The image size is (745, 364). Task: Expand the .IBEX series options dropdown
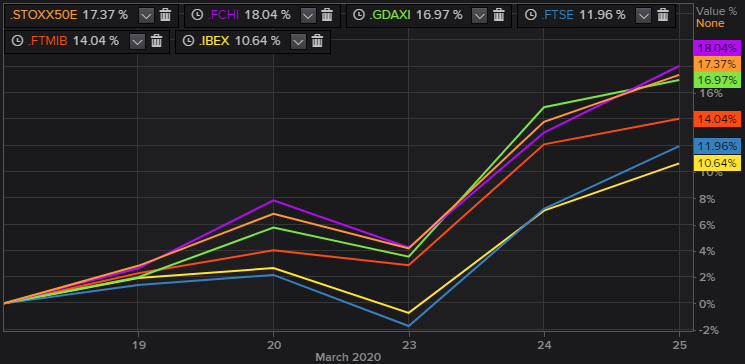click(298, 42)
